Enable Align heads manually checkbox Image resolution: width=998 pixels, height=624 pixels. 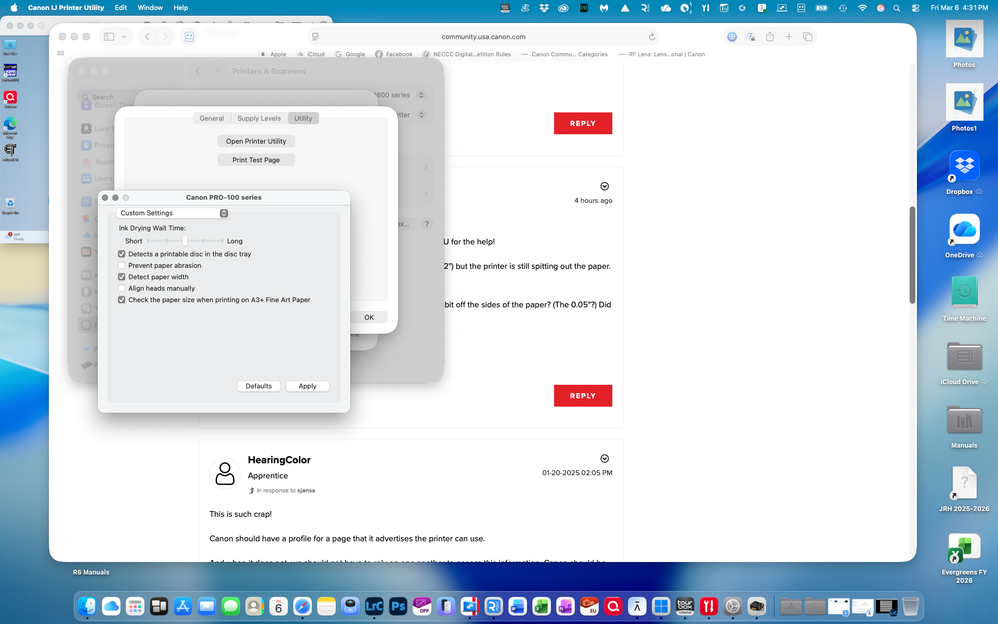[x=122, y=288]
